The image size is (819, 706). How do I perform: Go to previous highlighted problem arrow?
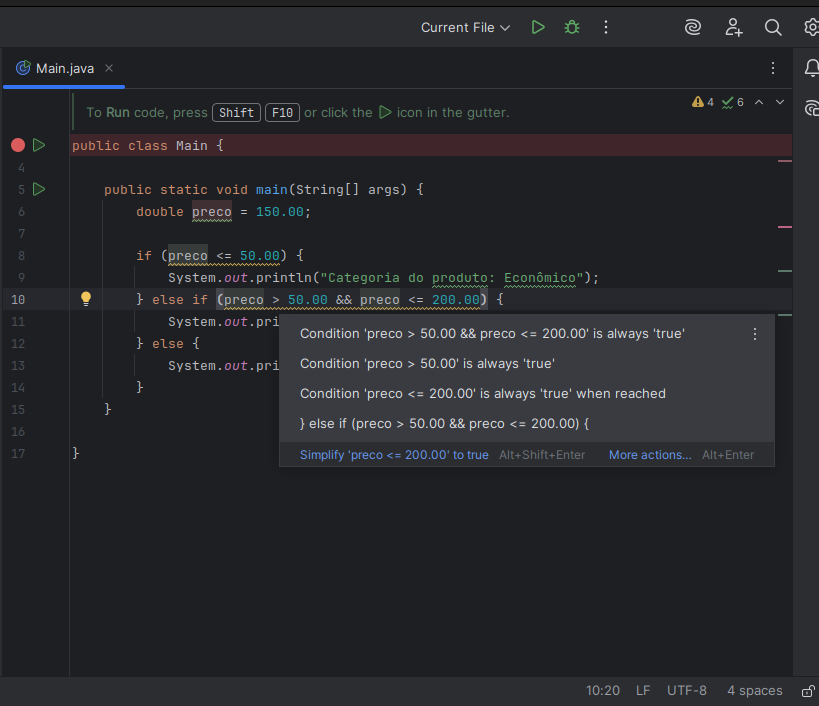(x=759, y=102)
